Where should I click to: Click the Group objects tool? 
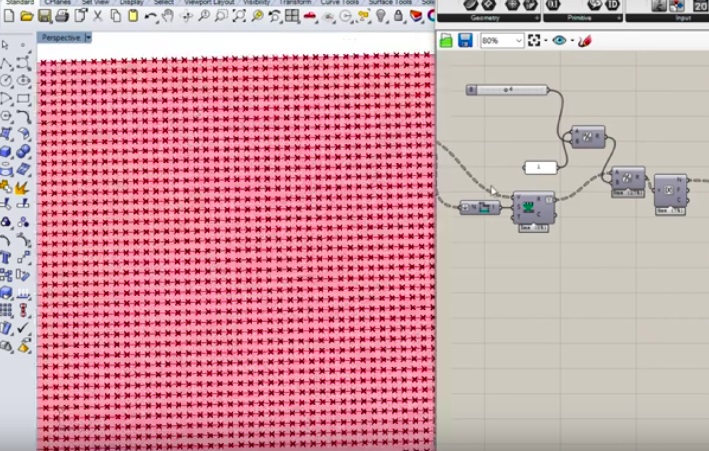click(6, 222)
